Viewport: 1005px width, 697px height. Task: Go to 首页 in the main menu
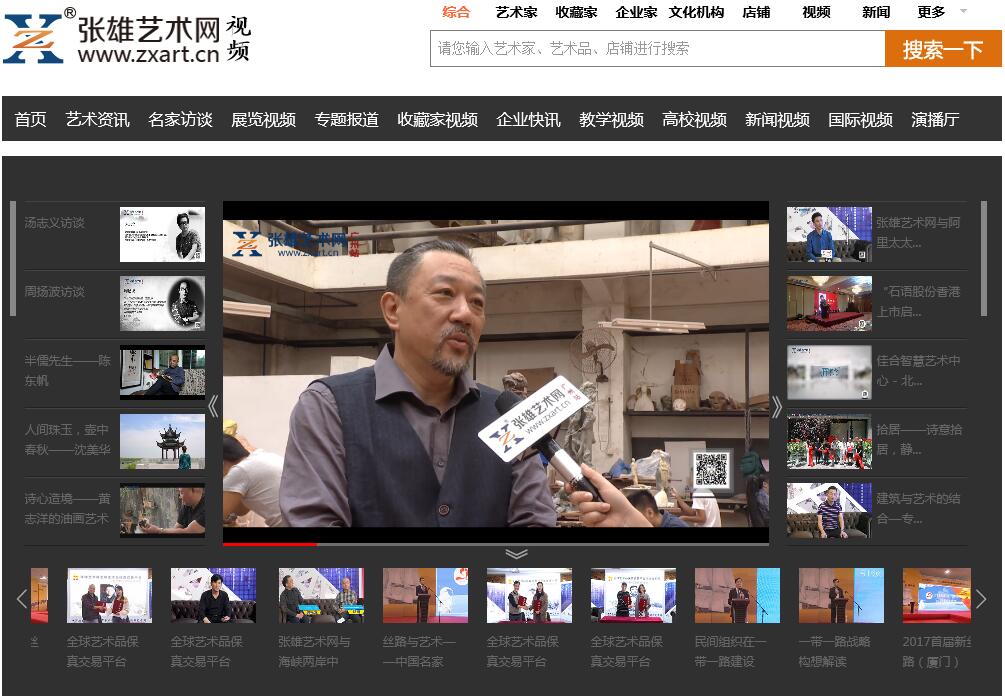30,119
